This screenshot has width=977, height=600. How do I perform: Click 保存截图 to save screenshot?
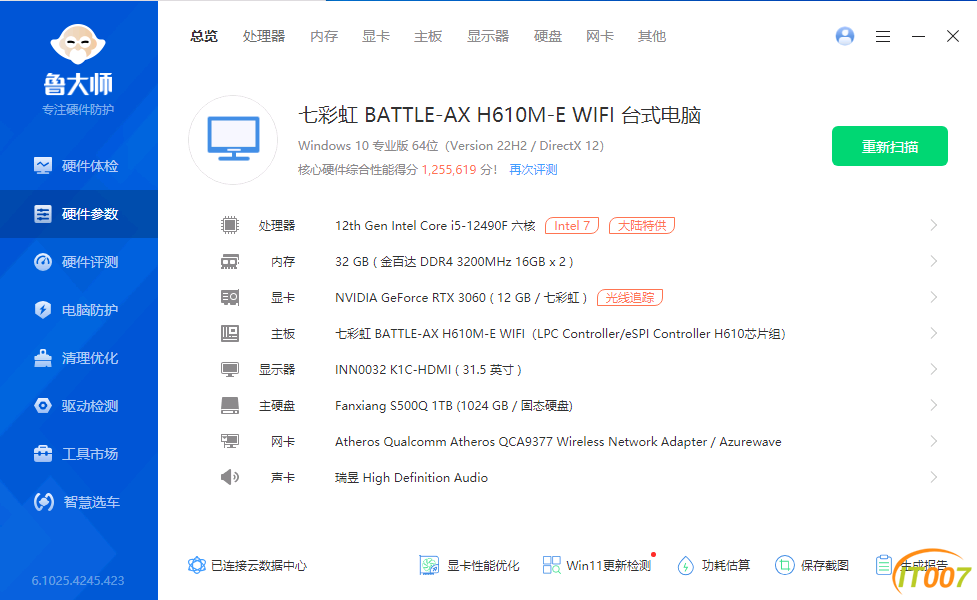[812, 565]
